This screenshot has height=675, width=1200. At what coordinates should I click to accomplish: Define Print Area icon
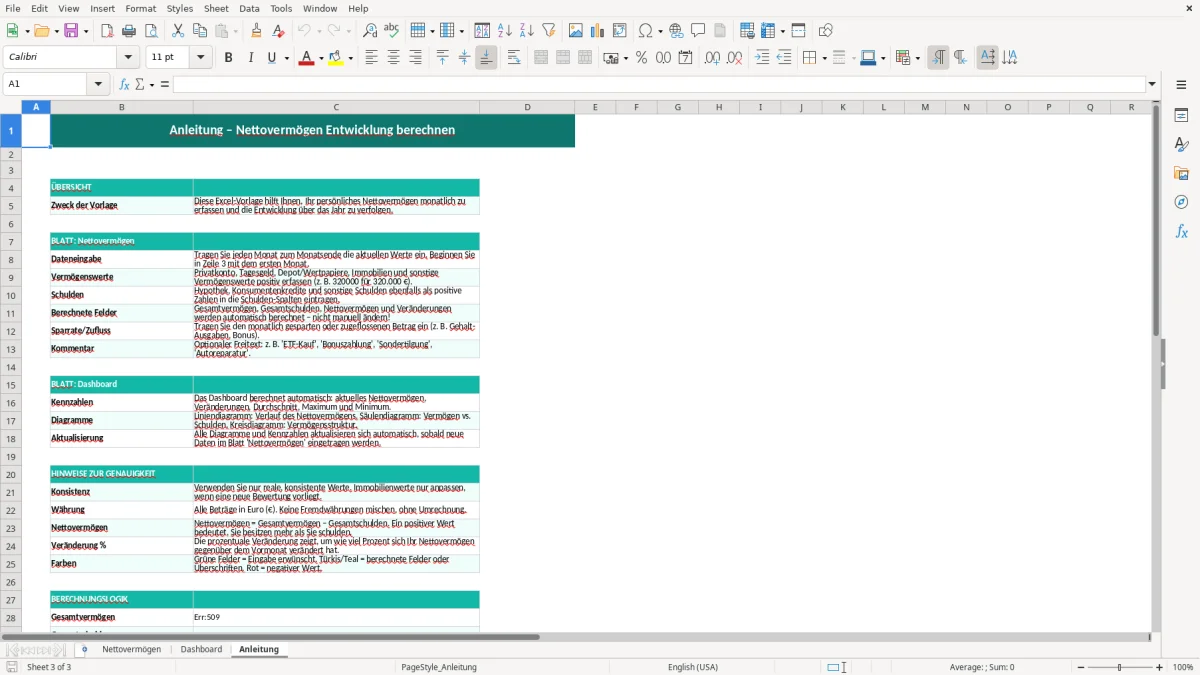746,31
